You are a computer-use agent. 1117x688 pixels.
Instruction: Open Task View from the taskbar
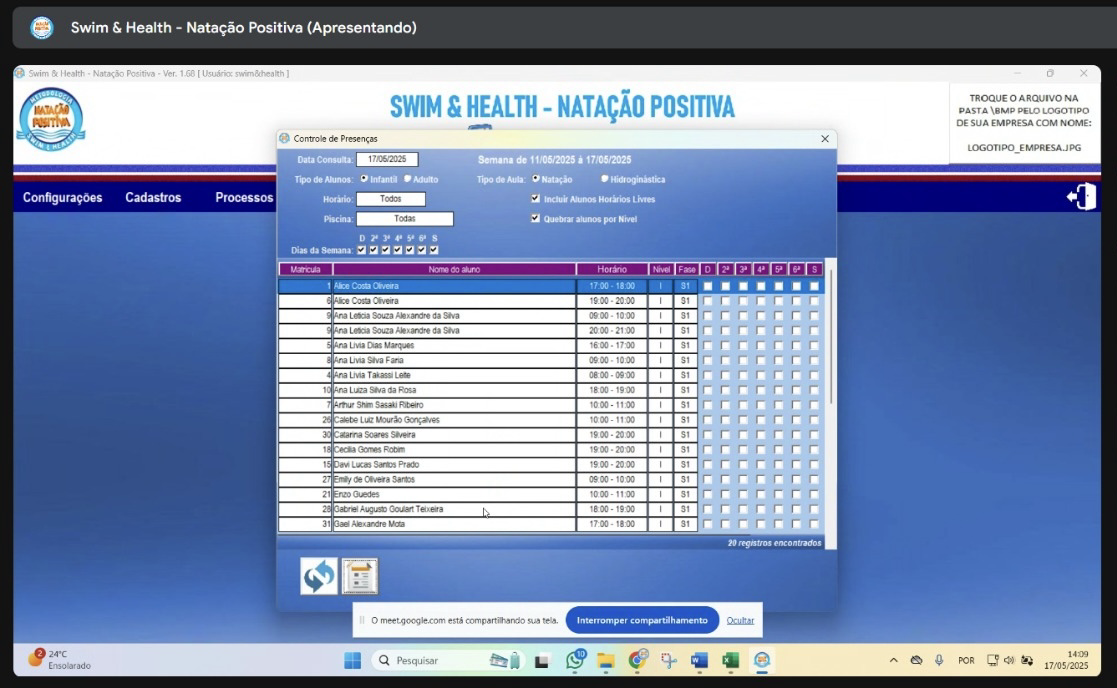(x=541, y=661)
